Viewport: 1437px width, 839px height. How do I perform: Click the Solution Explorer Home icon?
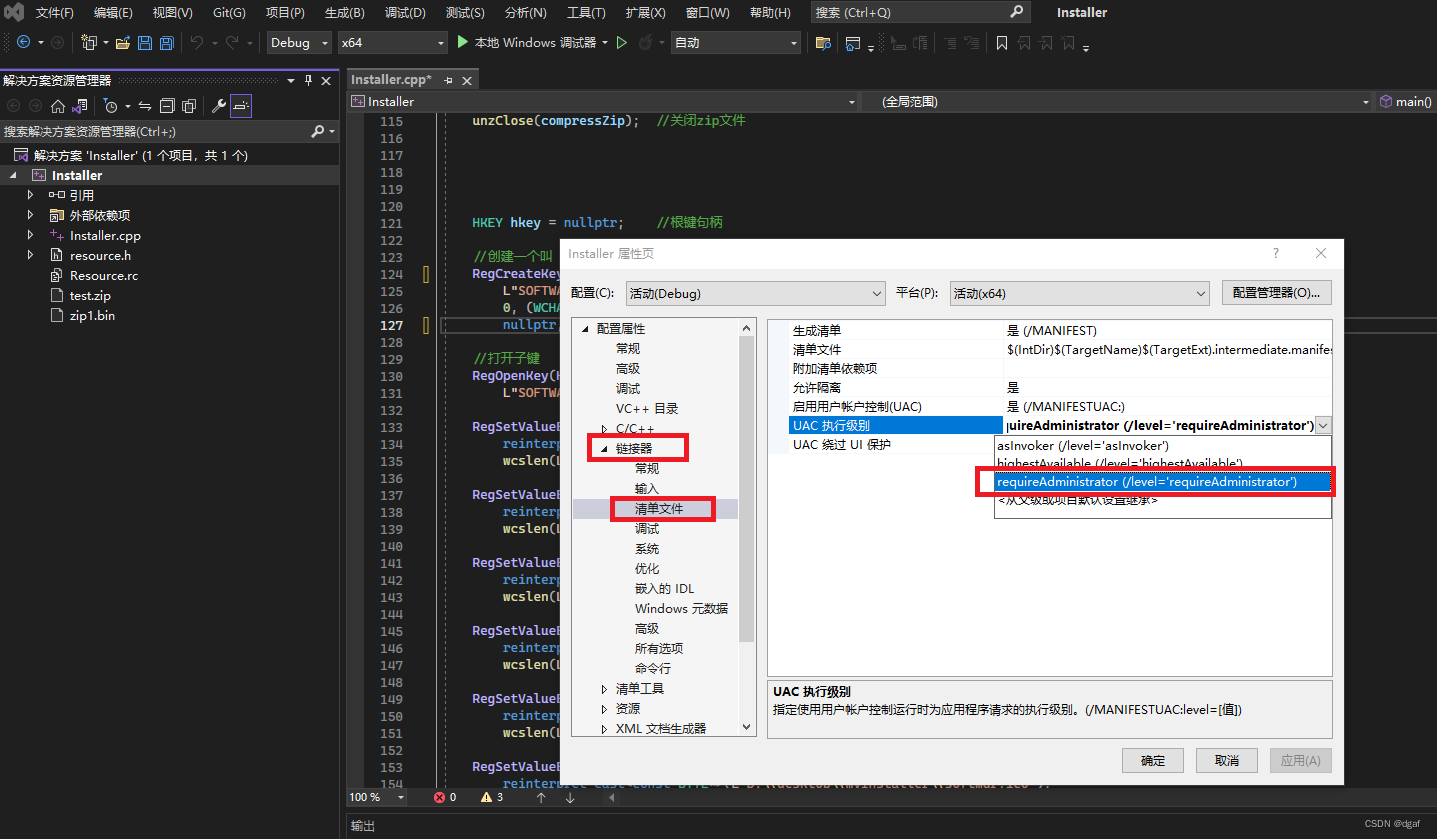pos(58,106)
